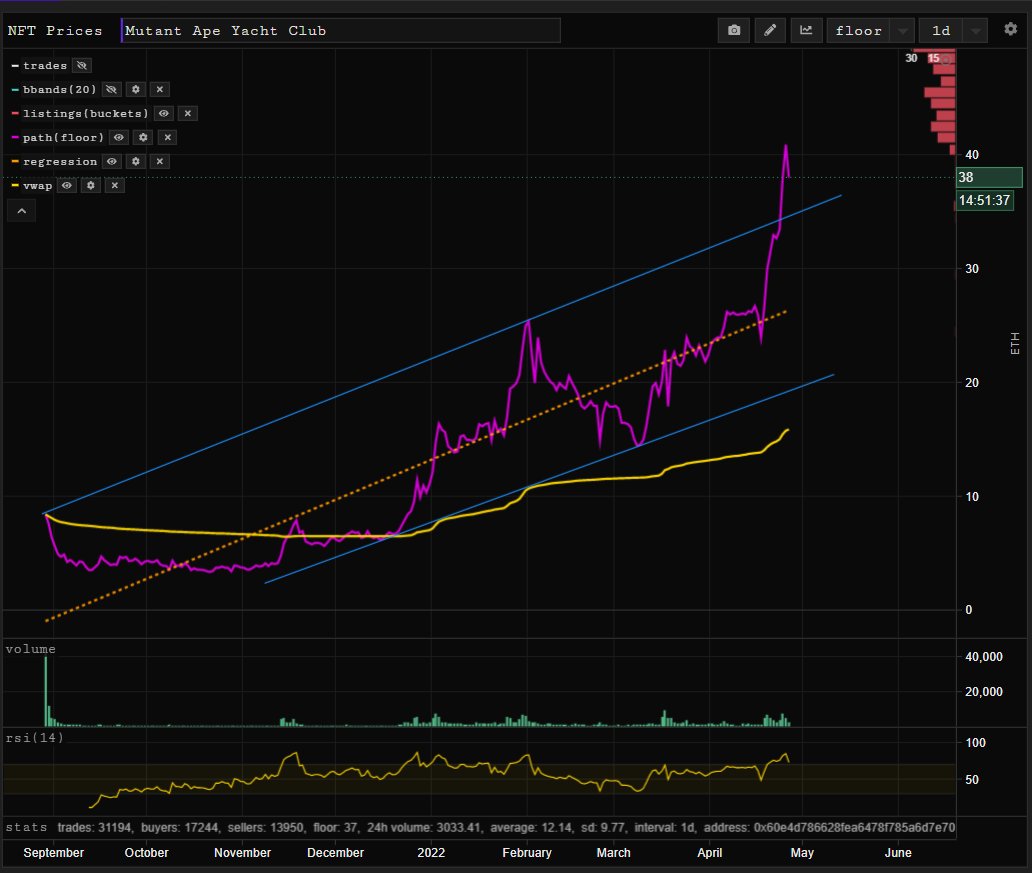Viewport: 1032px width, 873px height.
Task: Click the rsi(14) panel label
Action: click(x=34, y=737)
